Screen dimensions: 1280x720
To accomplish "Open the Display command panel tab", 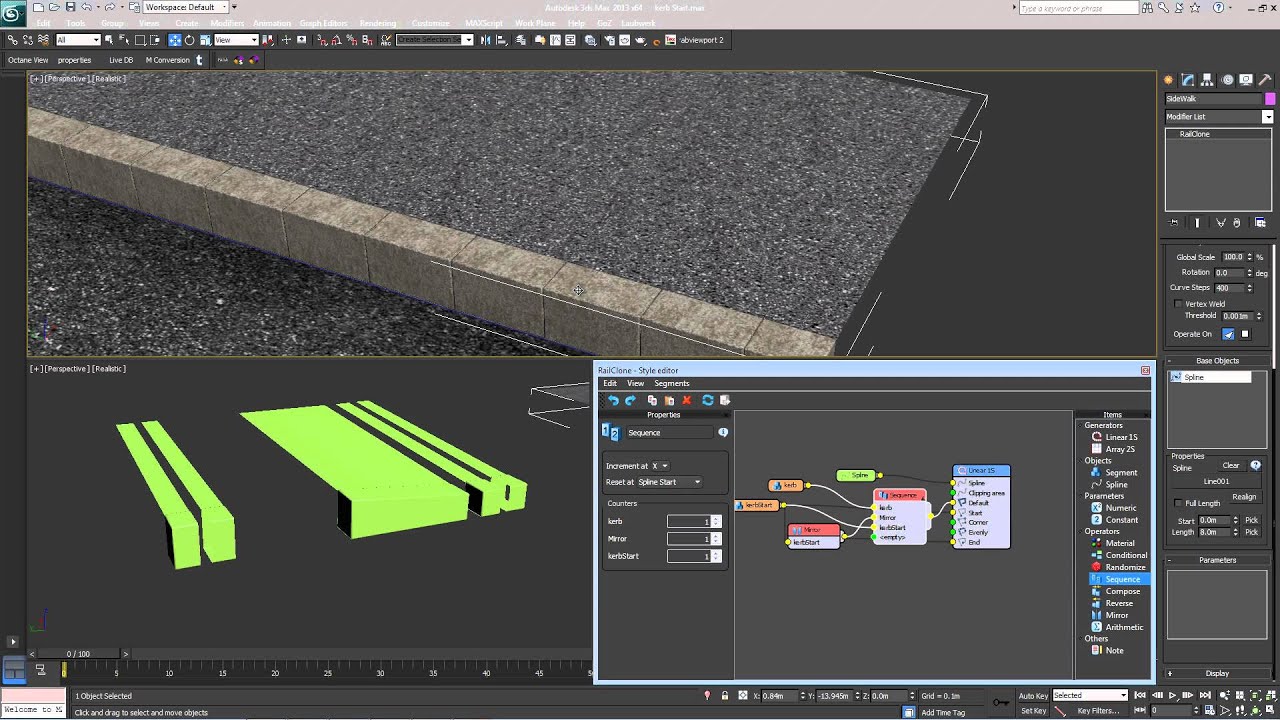I will [x=1245, y=80].
